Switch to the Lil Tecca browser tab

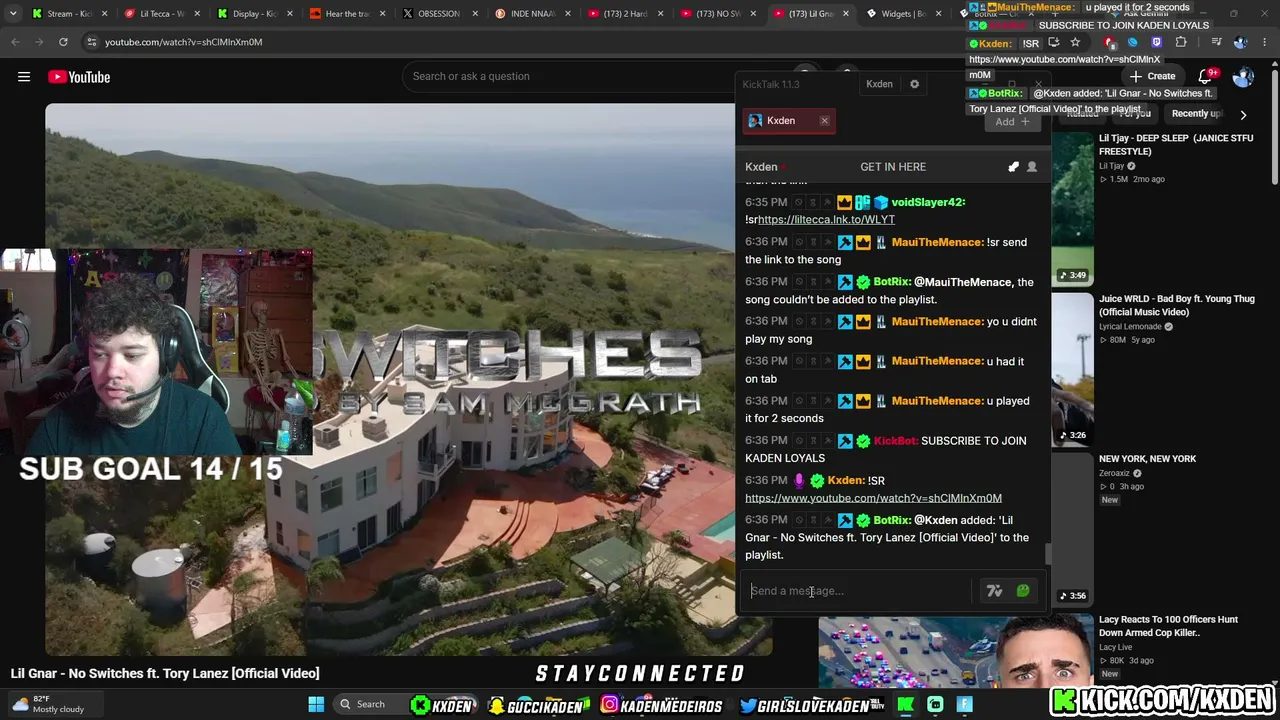pos(160,14)
